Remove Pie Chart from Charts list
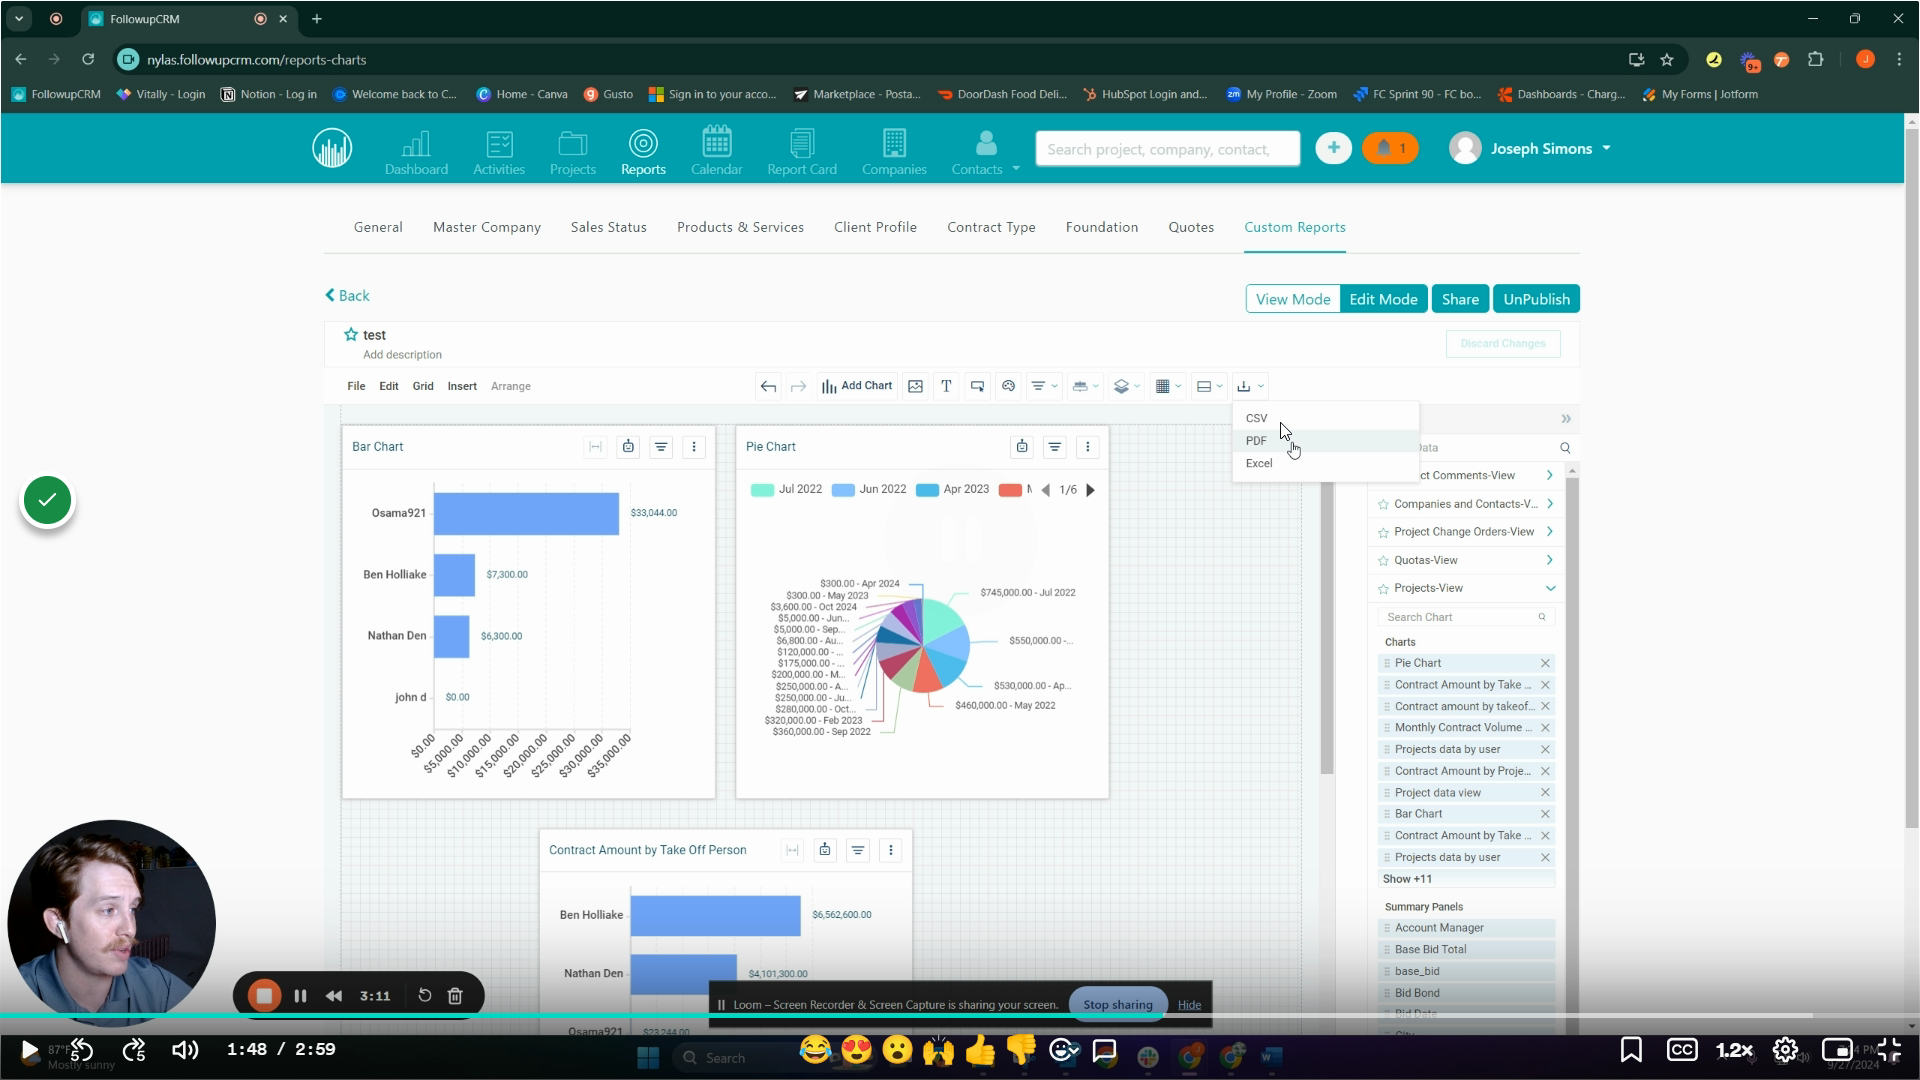Image resolution: width=1920 pixels, height=1080 pixels. (x=1545, y=663)
